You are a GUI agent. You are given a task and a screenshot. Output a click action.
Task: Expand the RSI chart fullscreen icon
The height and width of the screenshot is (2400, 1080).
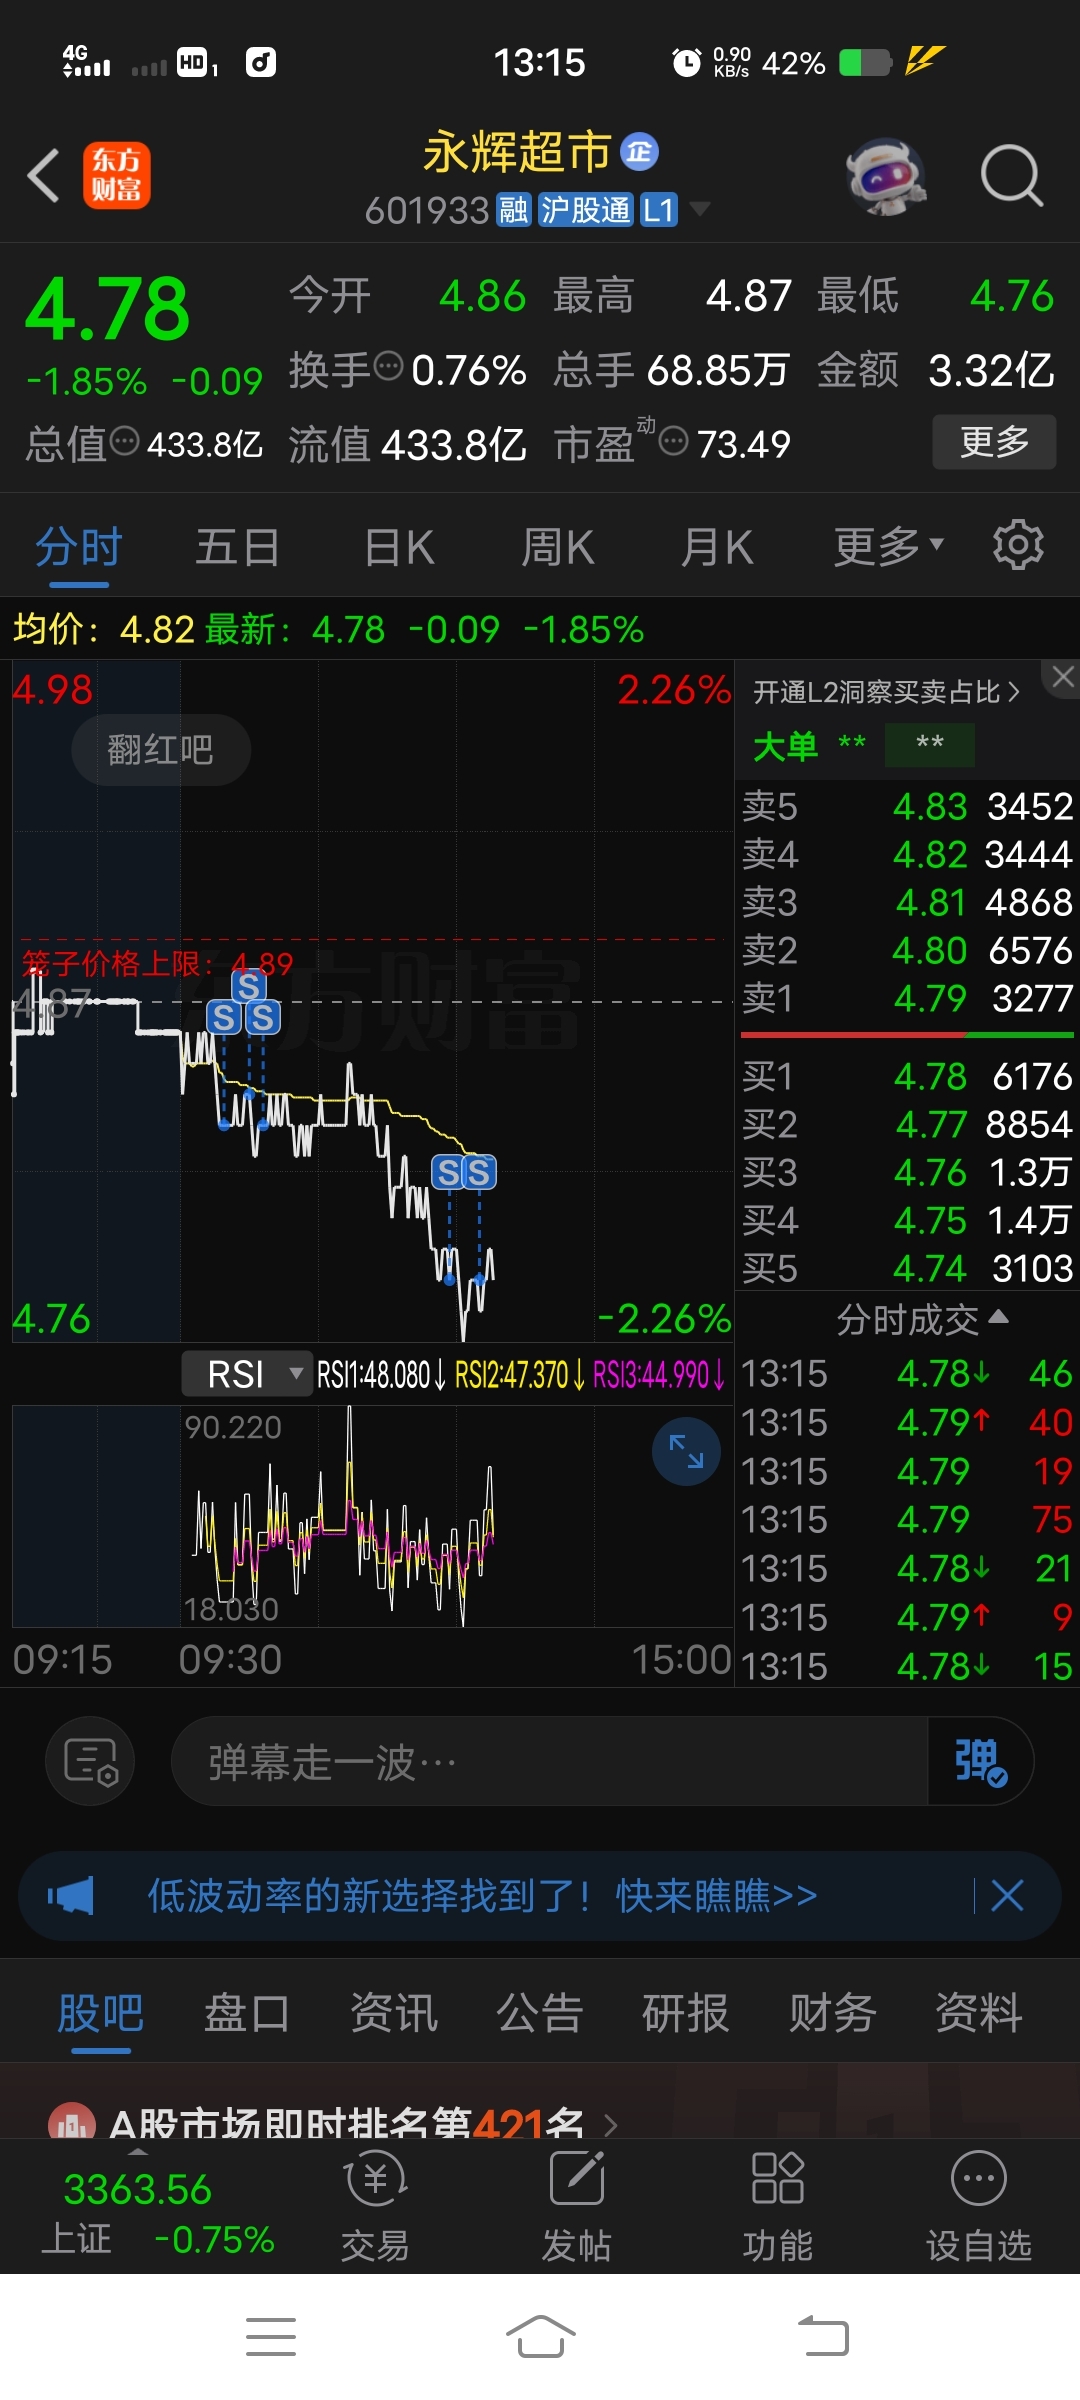tap(686, 1451)
